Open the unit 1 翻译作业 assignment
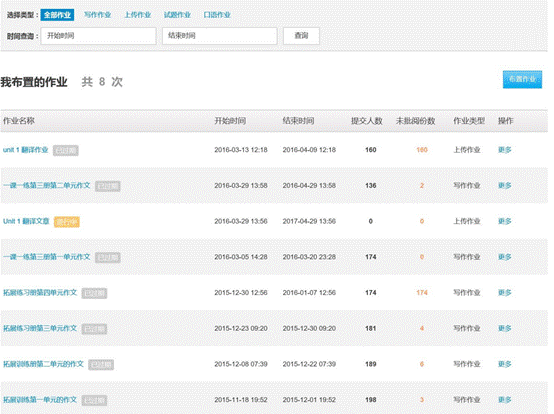 point(25,150)
